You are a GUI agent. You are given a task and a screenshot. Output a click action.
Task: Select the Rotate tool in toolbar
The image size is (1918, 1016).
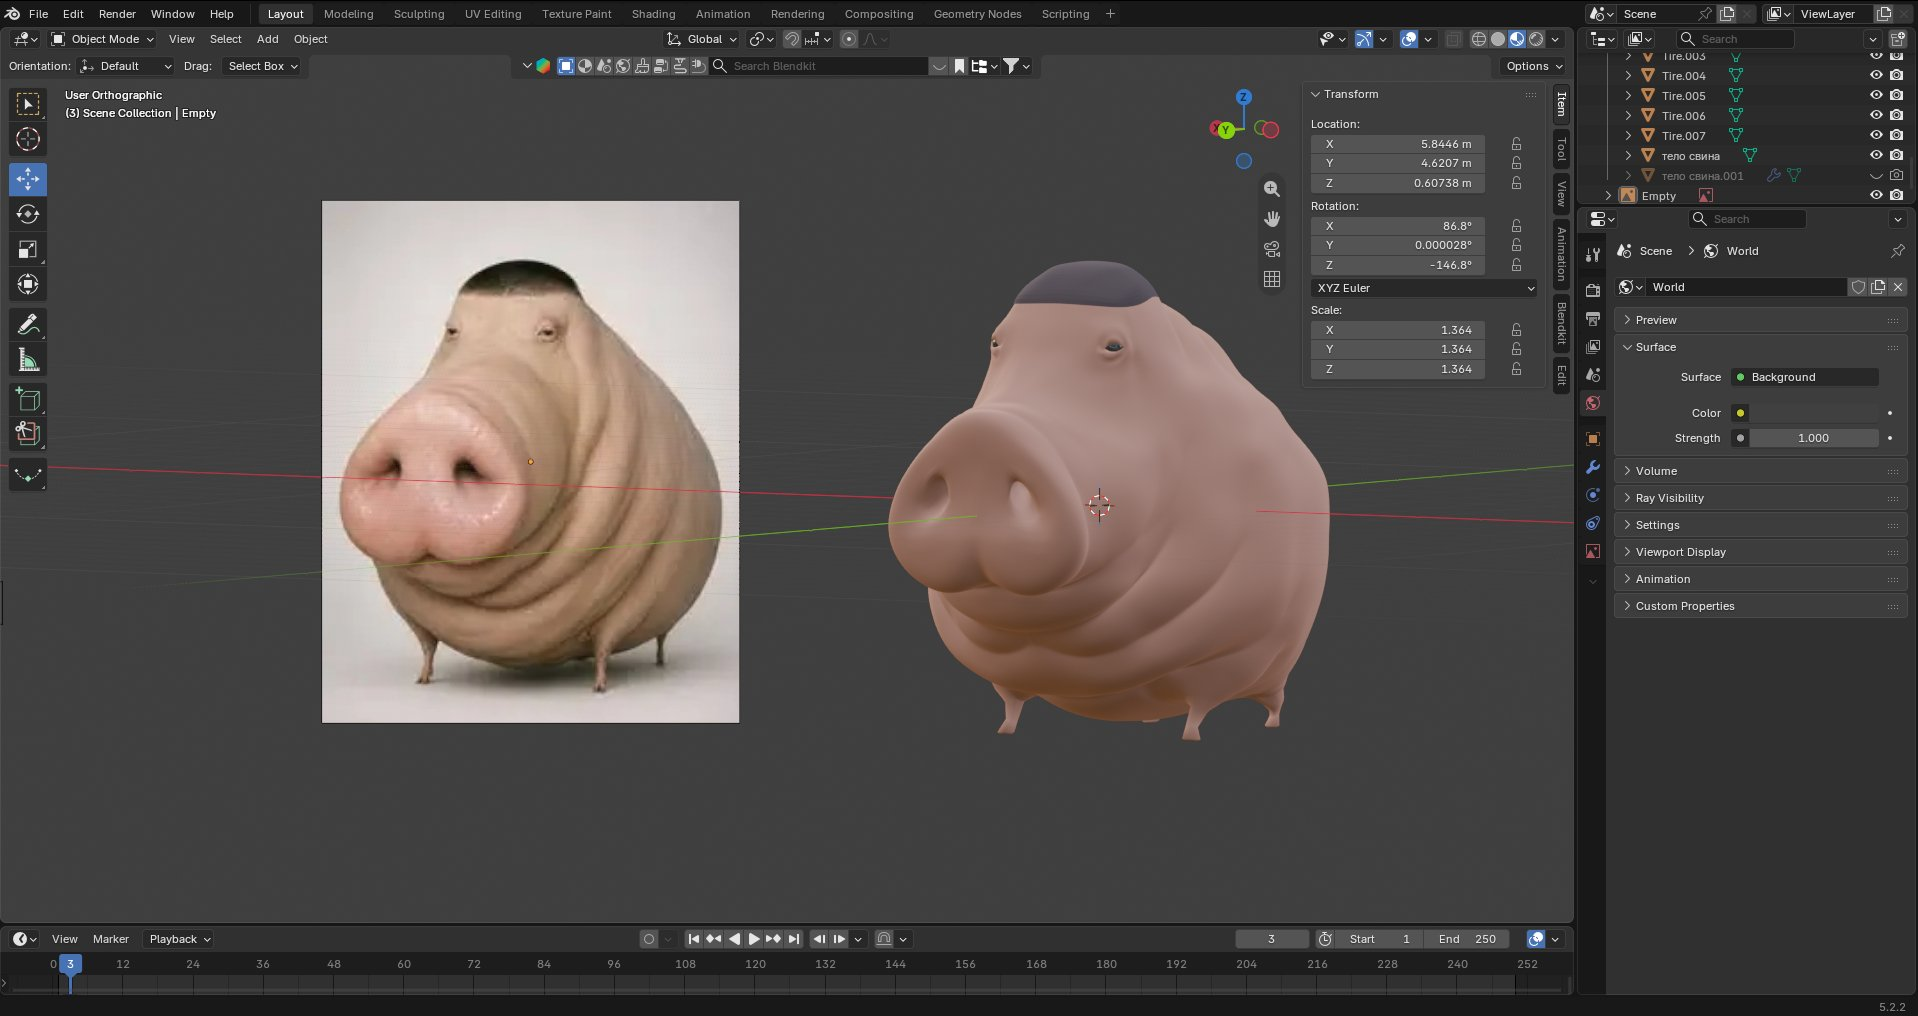click(28, 215)
